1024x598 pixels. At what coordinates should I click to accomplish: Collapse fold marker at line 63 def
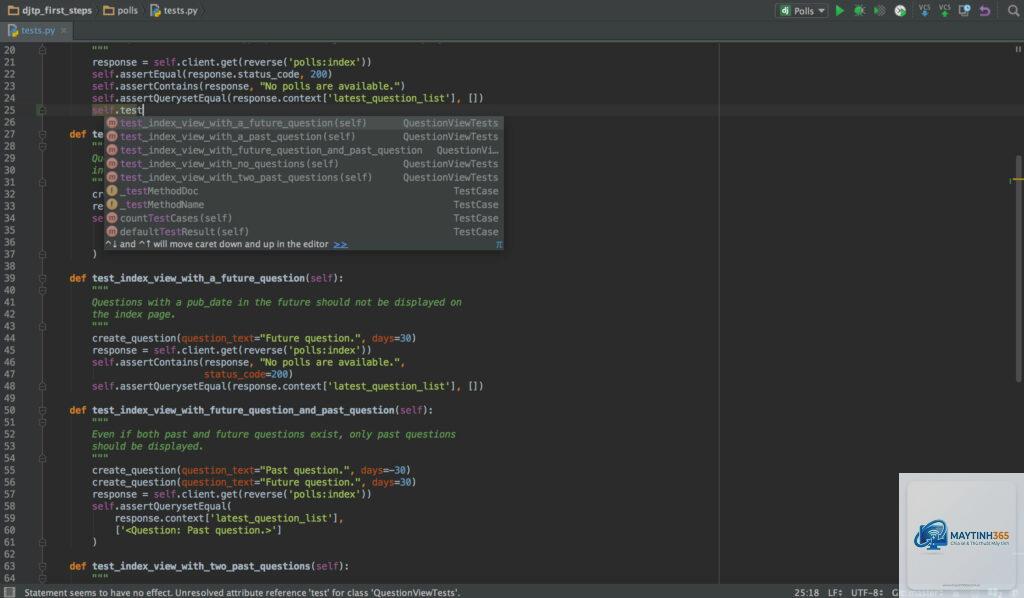point(42,566)
